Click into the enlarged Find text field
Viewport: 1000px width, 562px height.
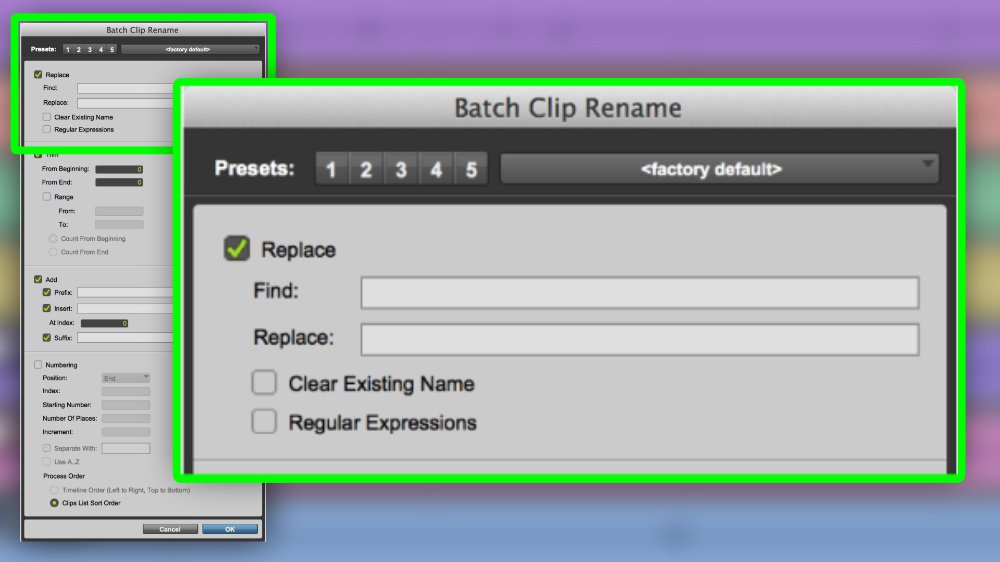640,293
